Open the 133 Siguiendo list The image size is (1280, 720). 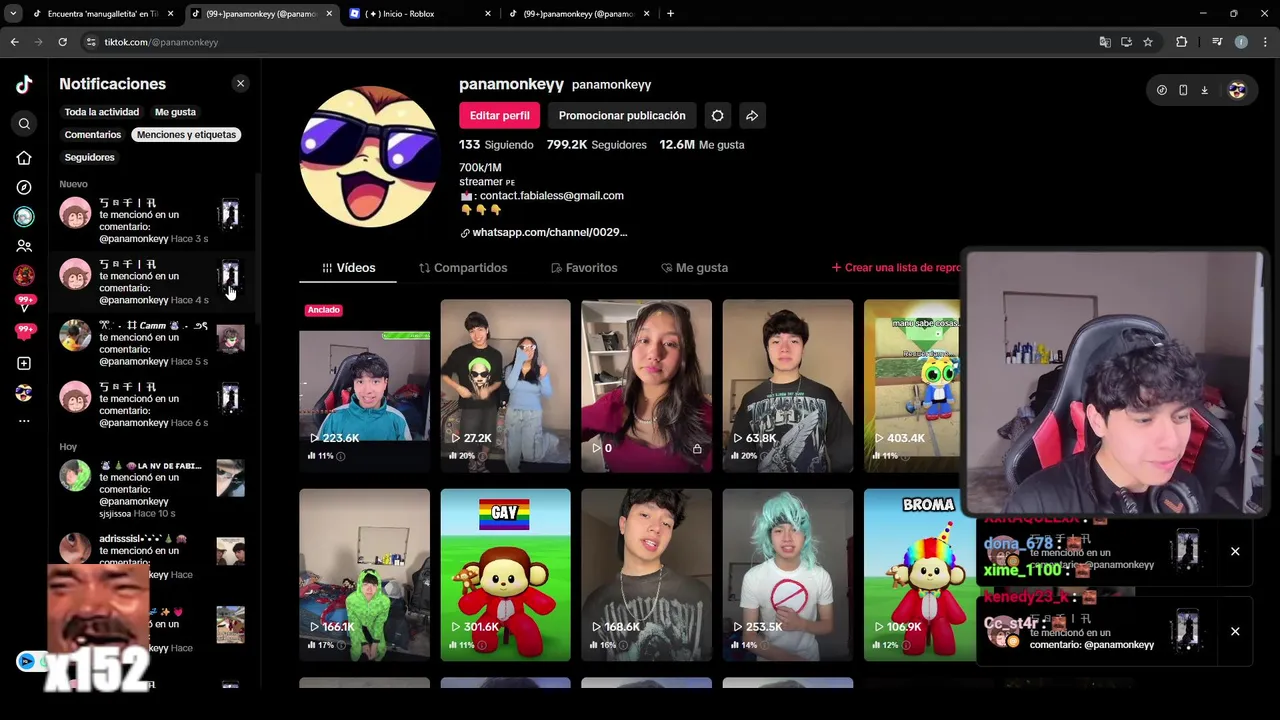coord(496,145)
